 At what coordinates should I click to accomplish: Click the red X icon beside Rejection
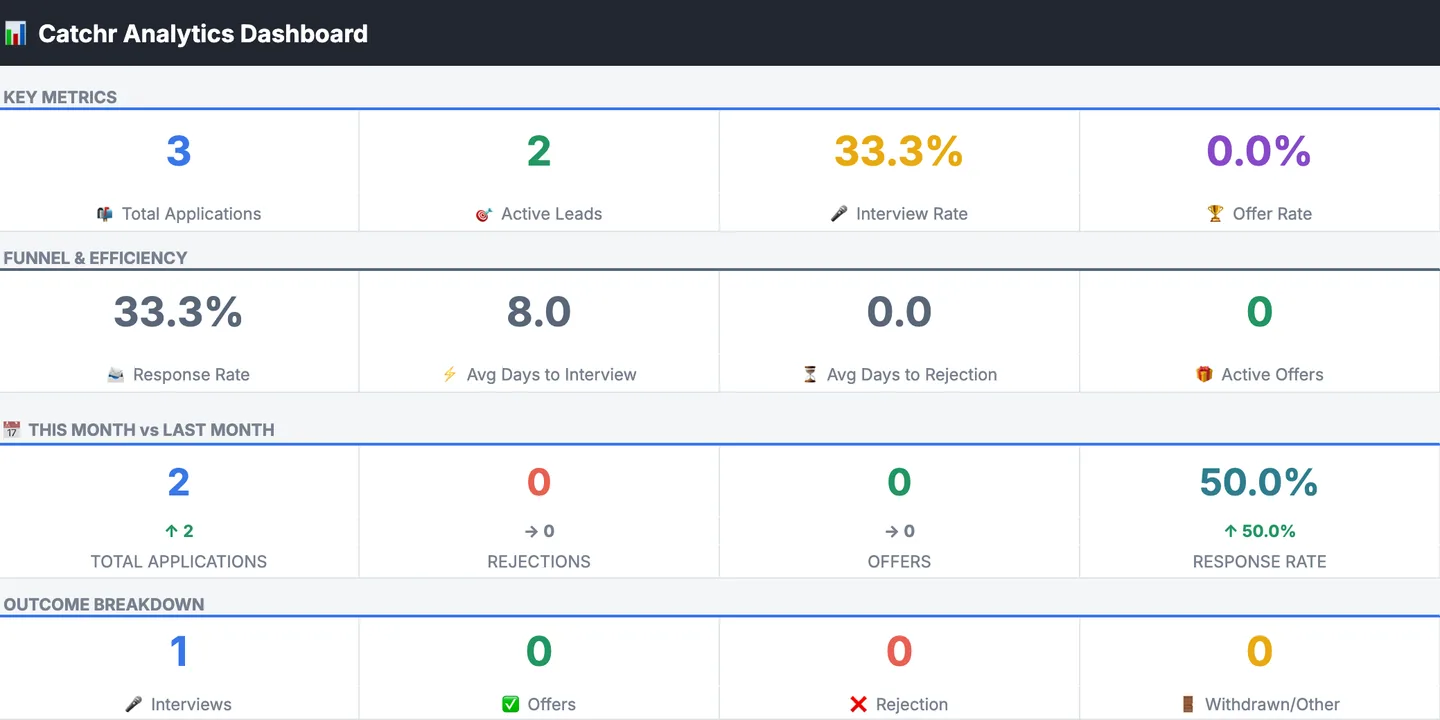(858, 704)
